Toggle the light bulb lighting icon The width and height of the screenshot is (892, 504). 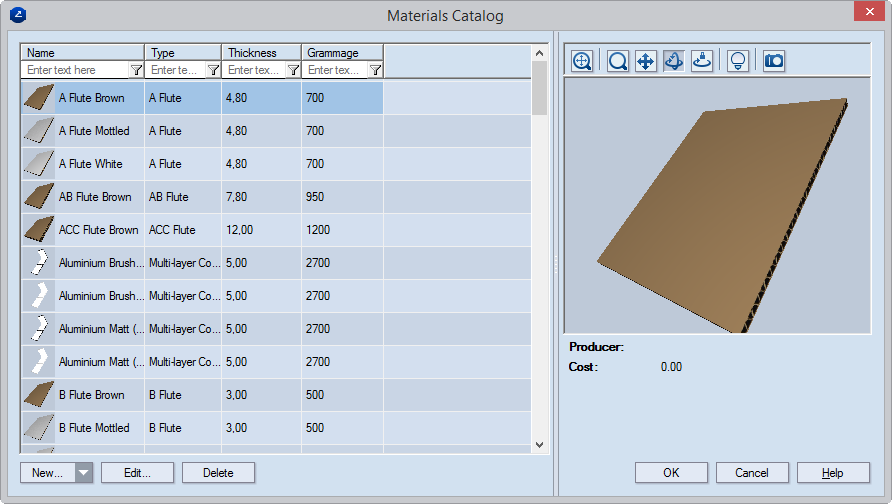tap(738, 61)
